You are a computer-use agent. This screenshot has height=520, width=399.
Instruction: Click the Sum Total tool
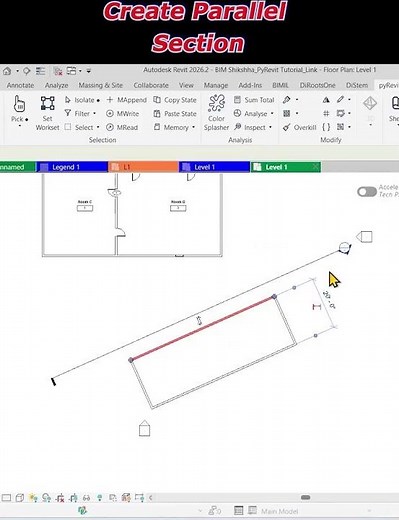point(254,100)
